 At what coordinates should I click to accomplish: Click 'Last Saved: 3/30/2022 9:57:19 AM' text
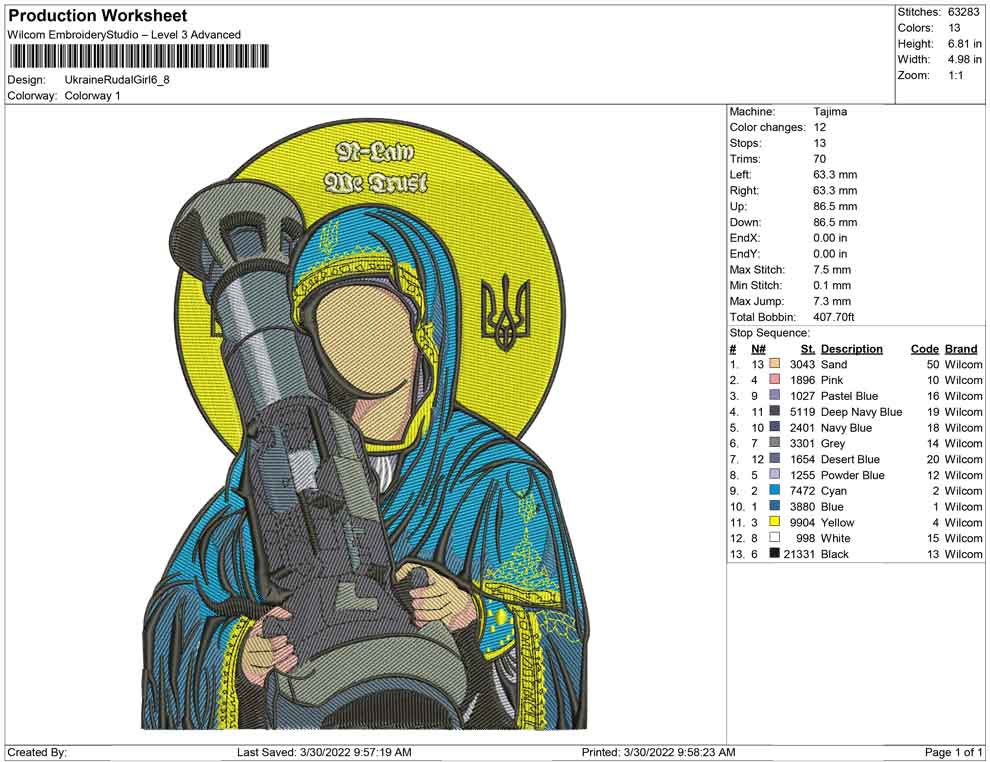[325, 753]
